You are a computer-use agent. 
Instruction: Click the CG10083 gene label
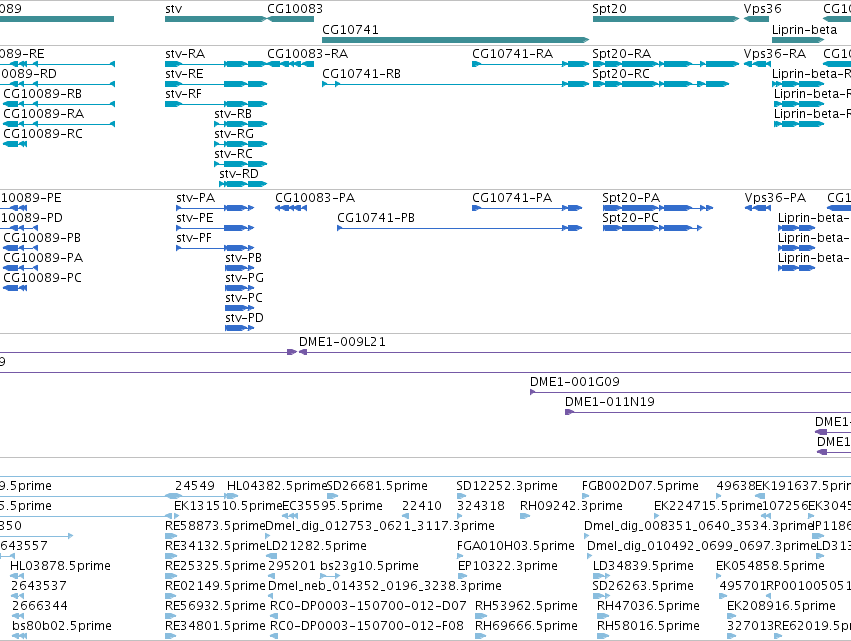pos(295,9)
